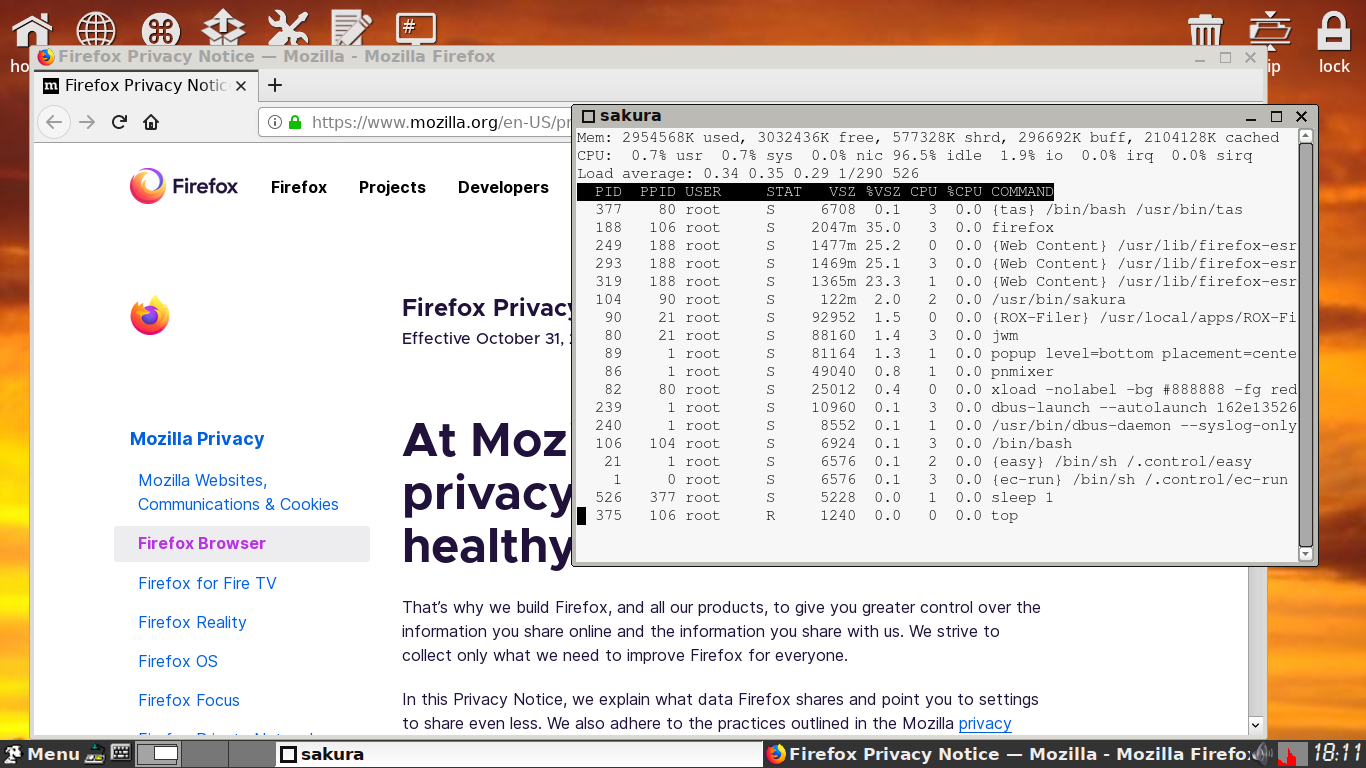This screenshot has width=1366, height=768.
Task: Open the Projects navigation menu
Action: click(x=392, y=187)
